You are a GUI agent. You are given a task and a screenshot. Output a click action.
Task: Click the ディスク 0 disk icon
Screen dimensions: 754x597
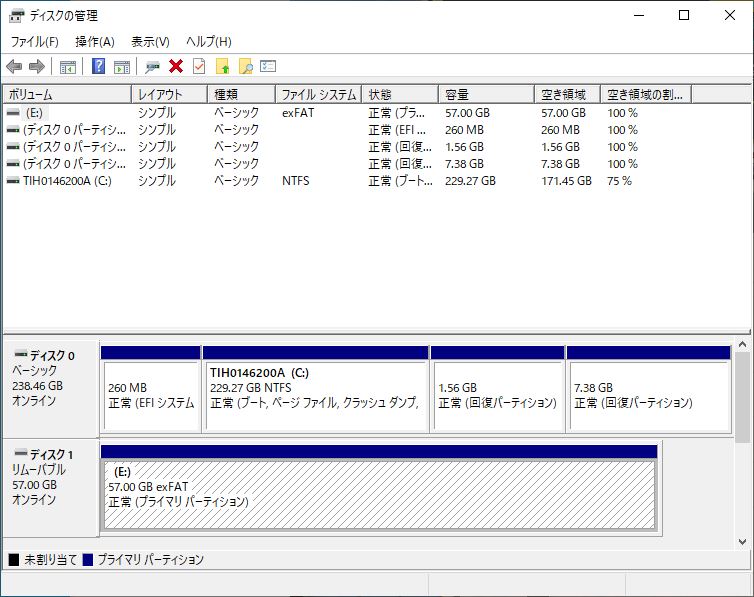21,355
